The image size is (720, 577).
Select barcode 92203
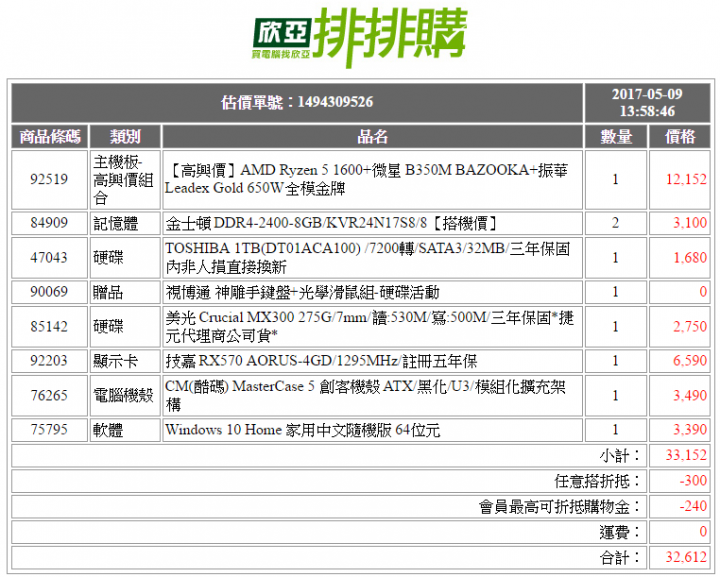coord(49,360)
